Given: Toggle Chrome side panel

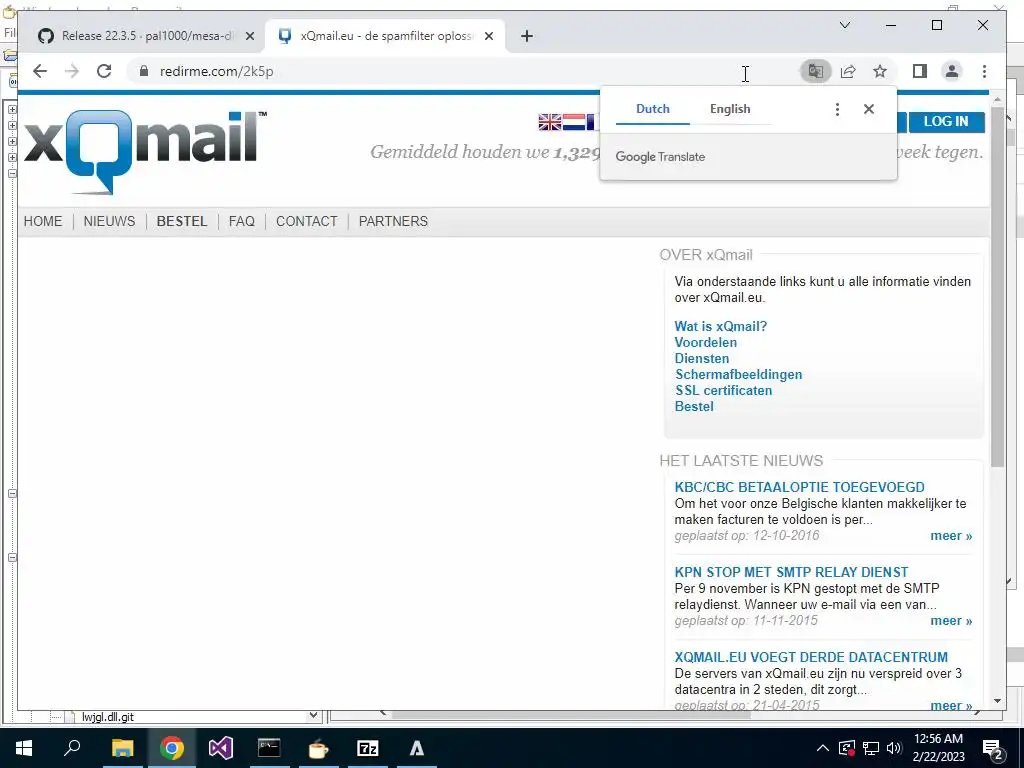Looking at the screenshot, I should pyautogui.click(x=920, y=71).
